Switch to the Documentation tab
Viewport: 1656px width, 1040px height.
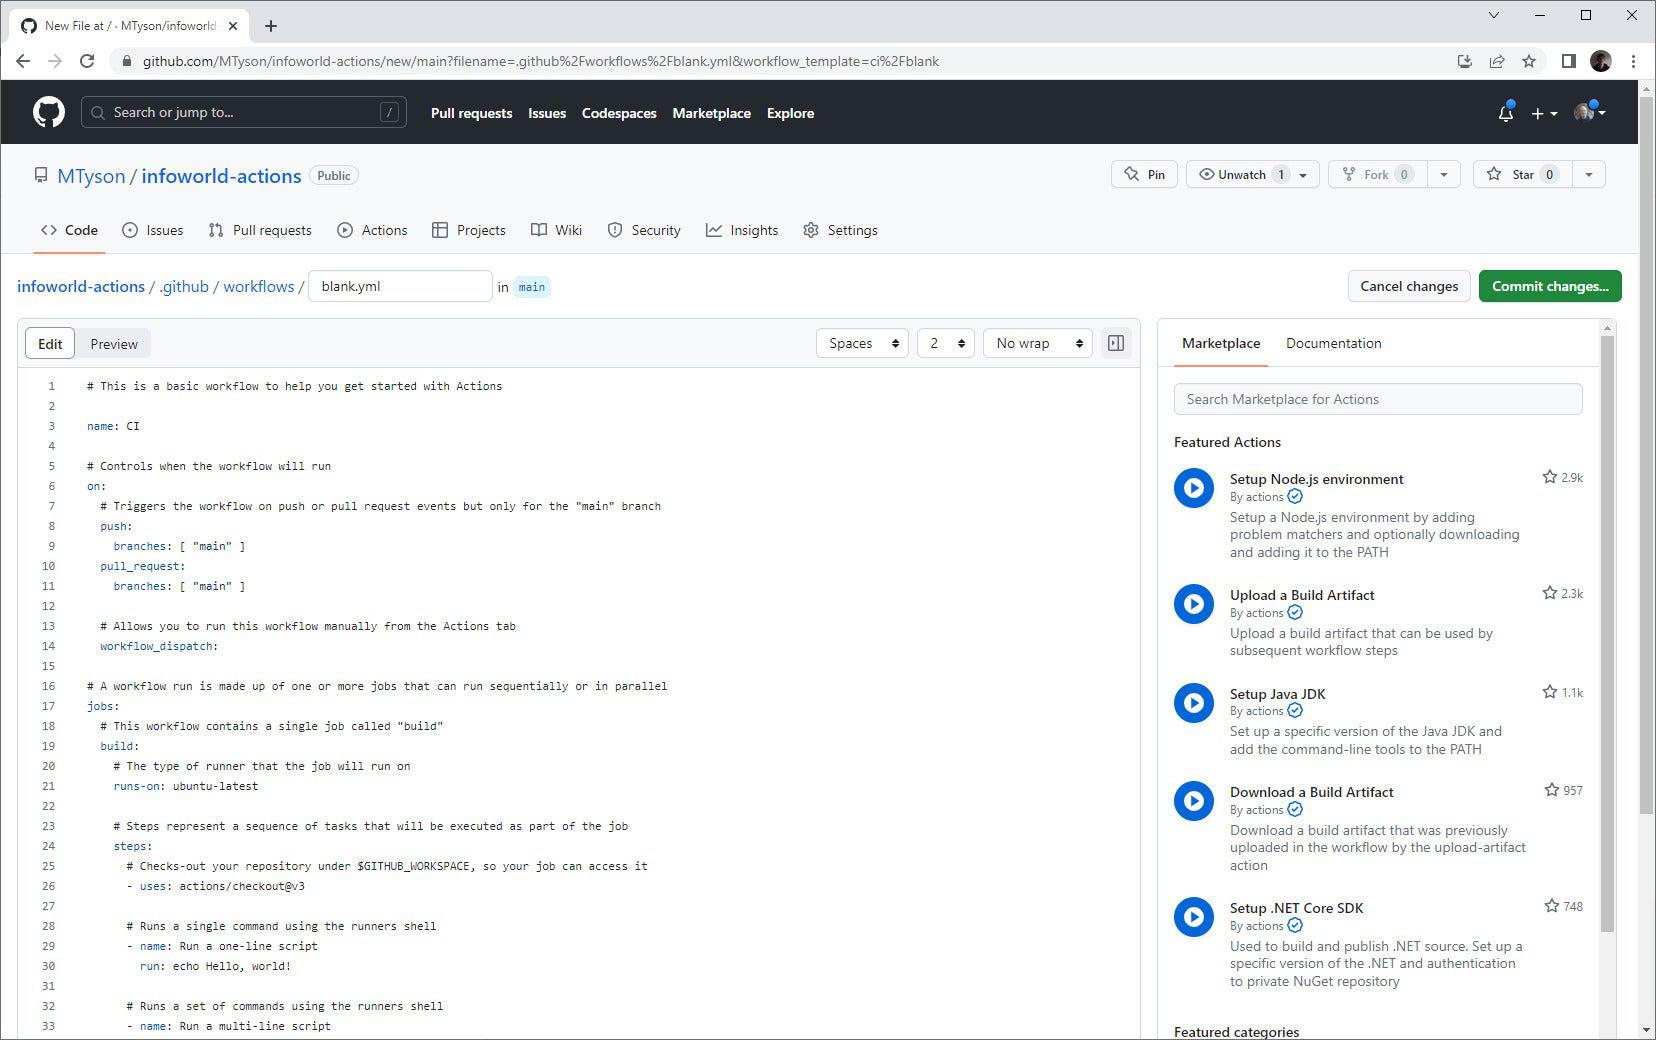pyautogui.click(x=1333, y=343)
